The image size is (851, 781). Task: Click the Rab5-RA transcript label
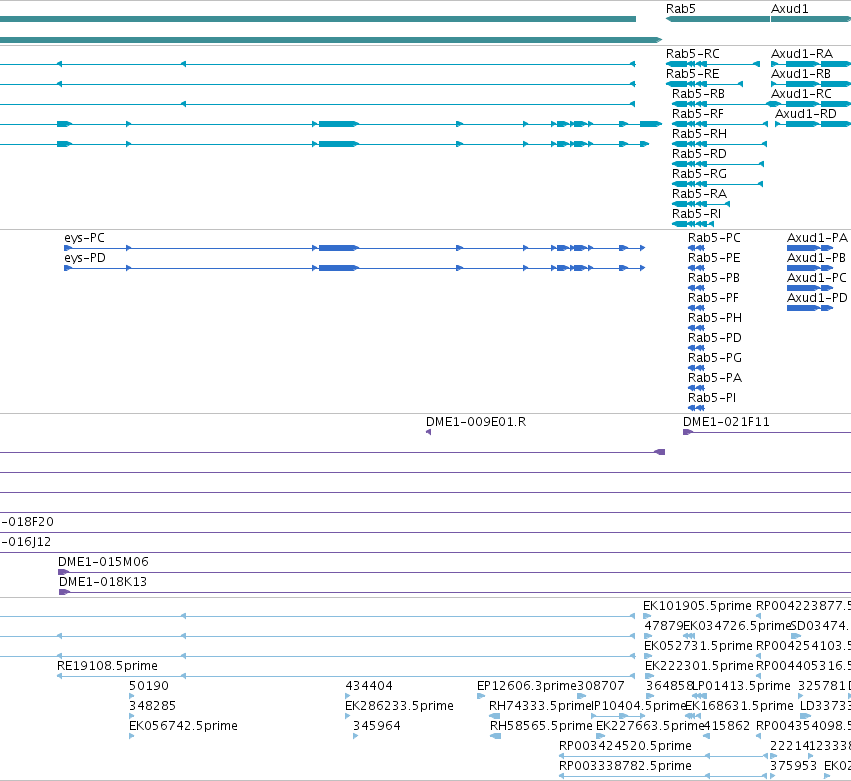699,194
